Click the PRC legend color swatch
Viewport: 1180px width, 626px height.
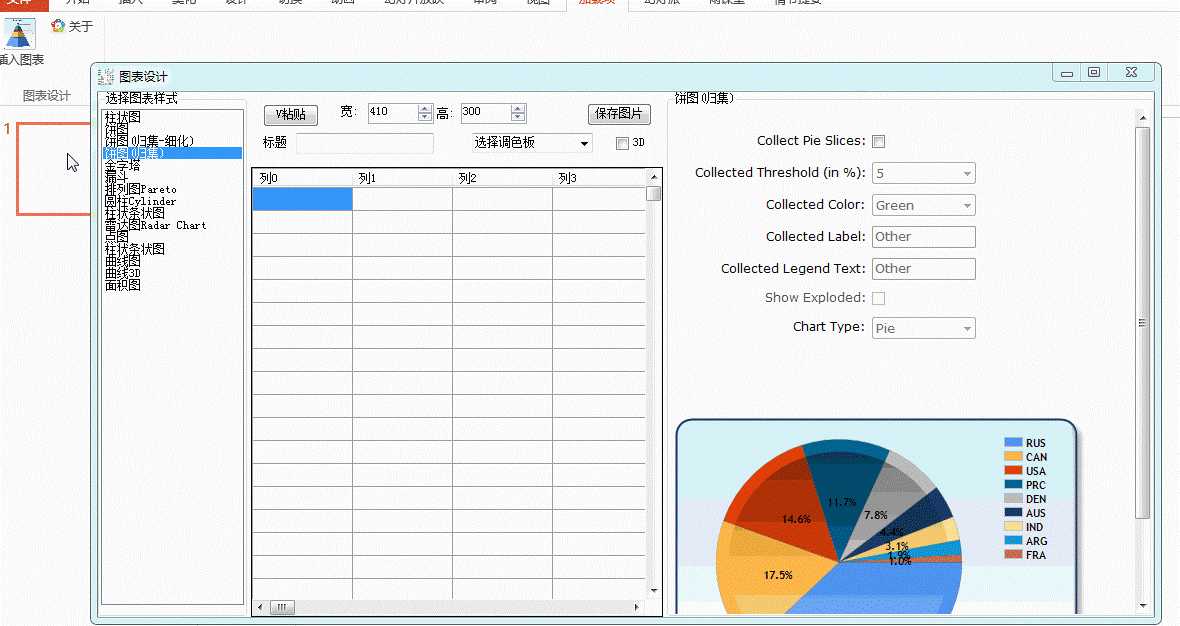click(1013, 485)
